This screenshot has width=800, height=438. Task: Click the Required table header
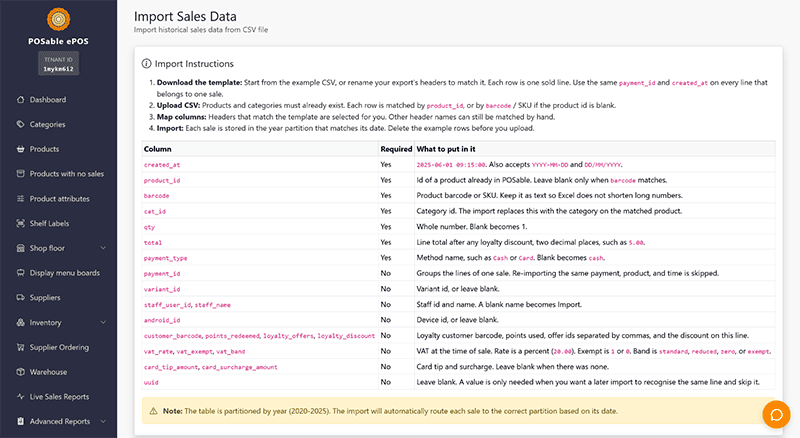pos(396,149)
